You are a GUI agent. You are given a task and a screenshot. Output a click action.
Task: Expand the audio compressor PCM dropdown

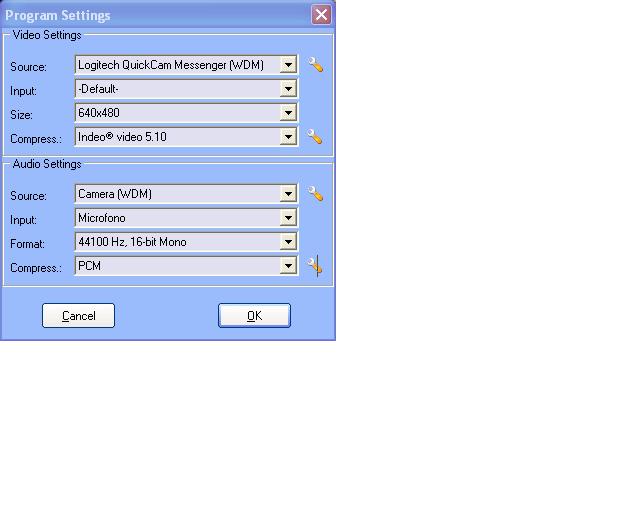tap(288, 266)
